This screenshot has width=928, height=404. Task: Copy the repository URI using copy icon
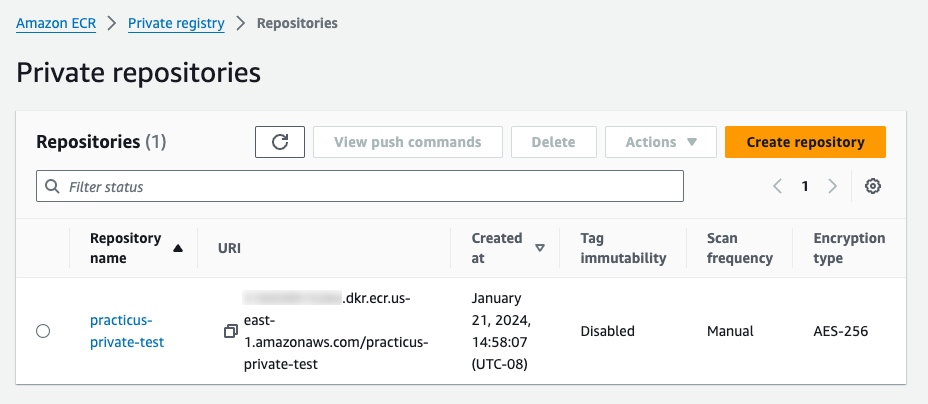[x=231, y=331]
